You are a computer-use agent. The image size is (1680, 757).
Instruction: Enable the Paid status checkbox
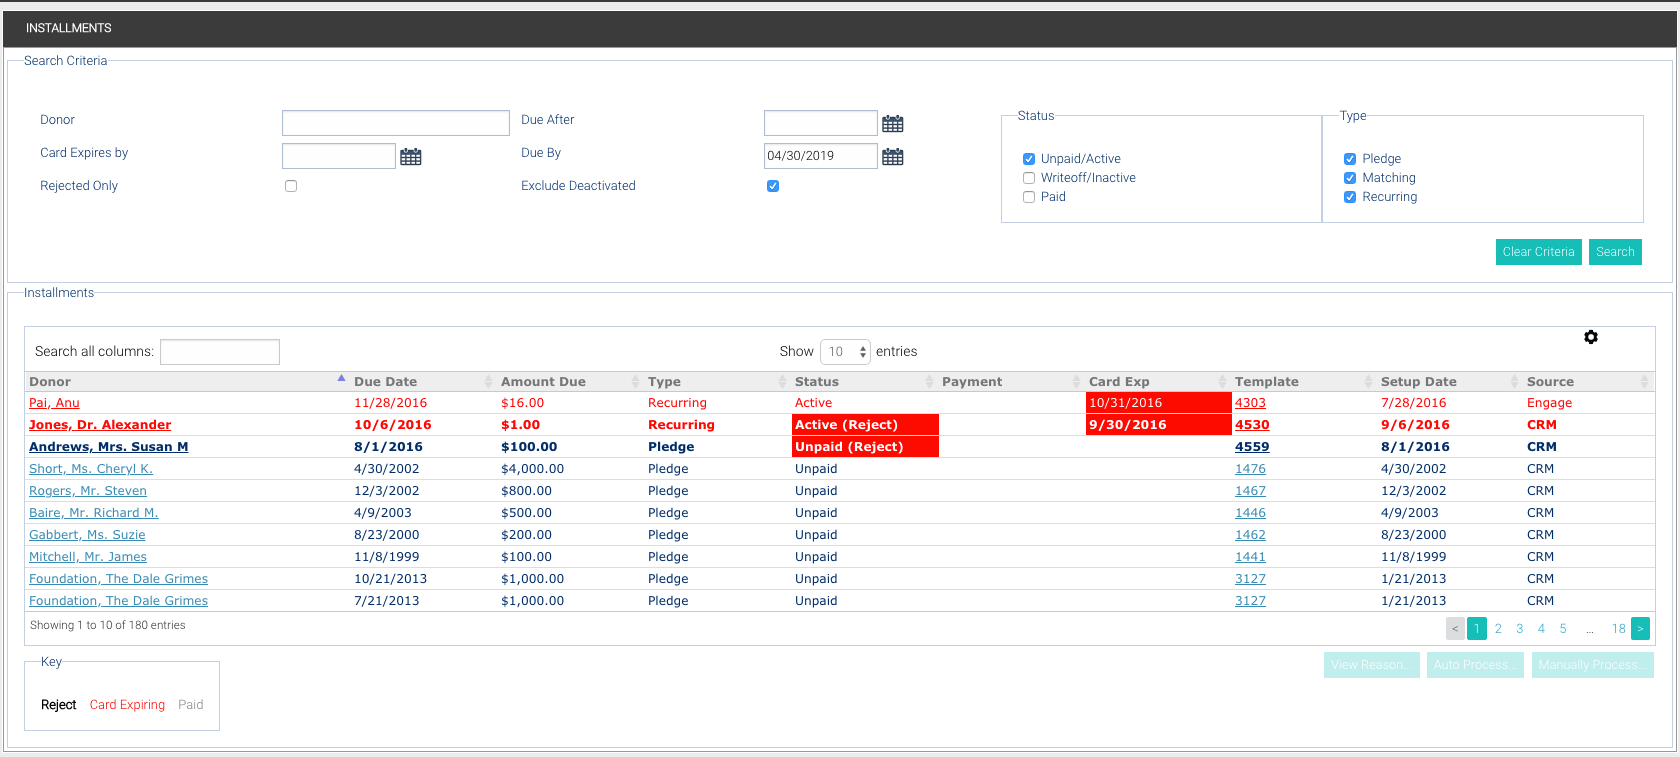1029,197
